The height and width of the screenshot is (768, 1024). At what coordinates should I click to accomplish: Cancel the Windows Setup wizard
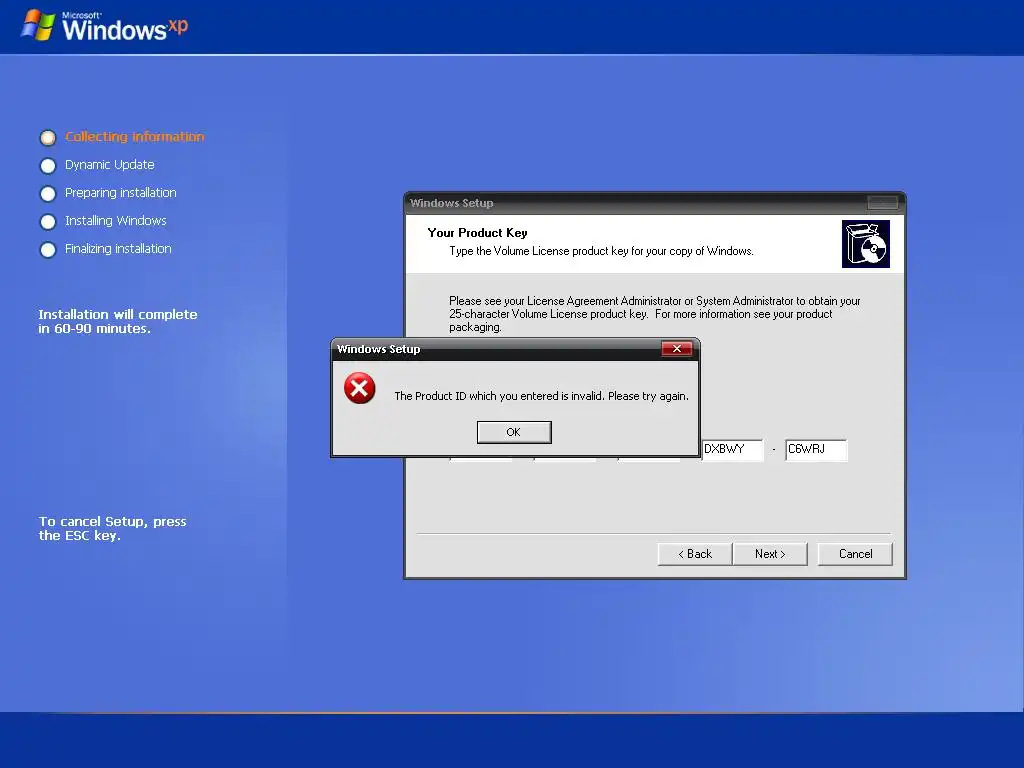(855, 554)
